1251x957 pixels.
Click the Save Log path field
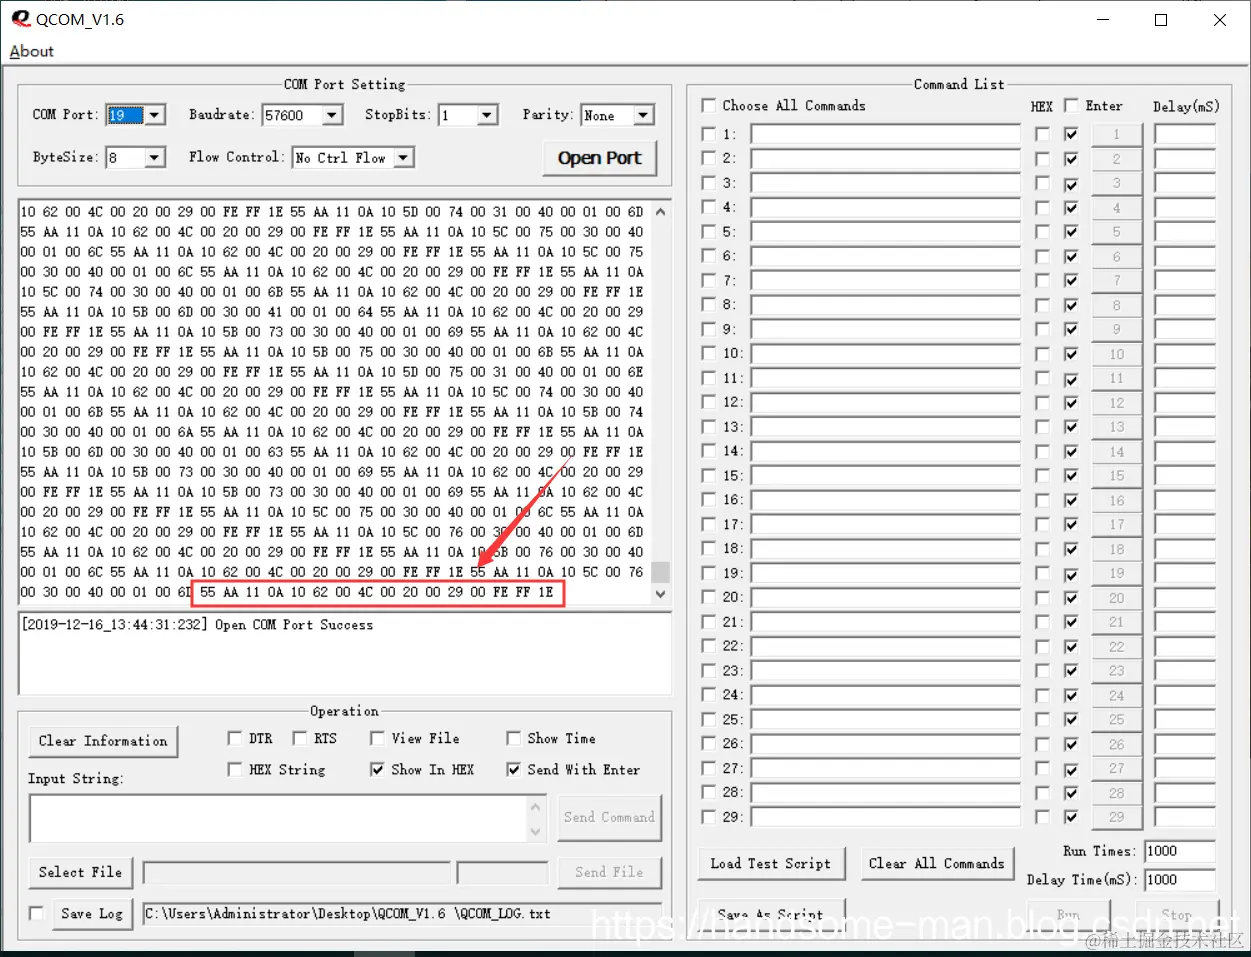tap(402, 914)
